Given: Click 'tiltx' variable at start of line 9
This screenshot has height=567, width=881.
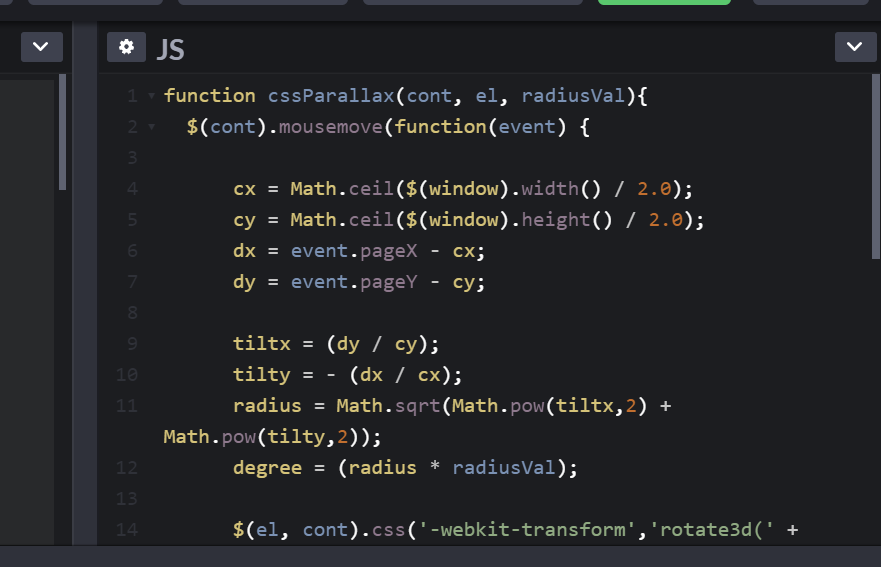Looking at the screenshot, I should pos(262,343).
